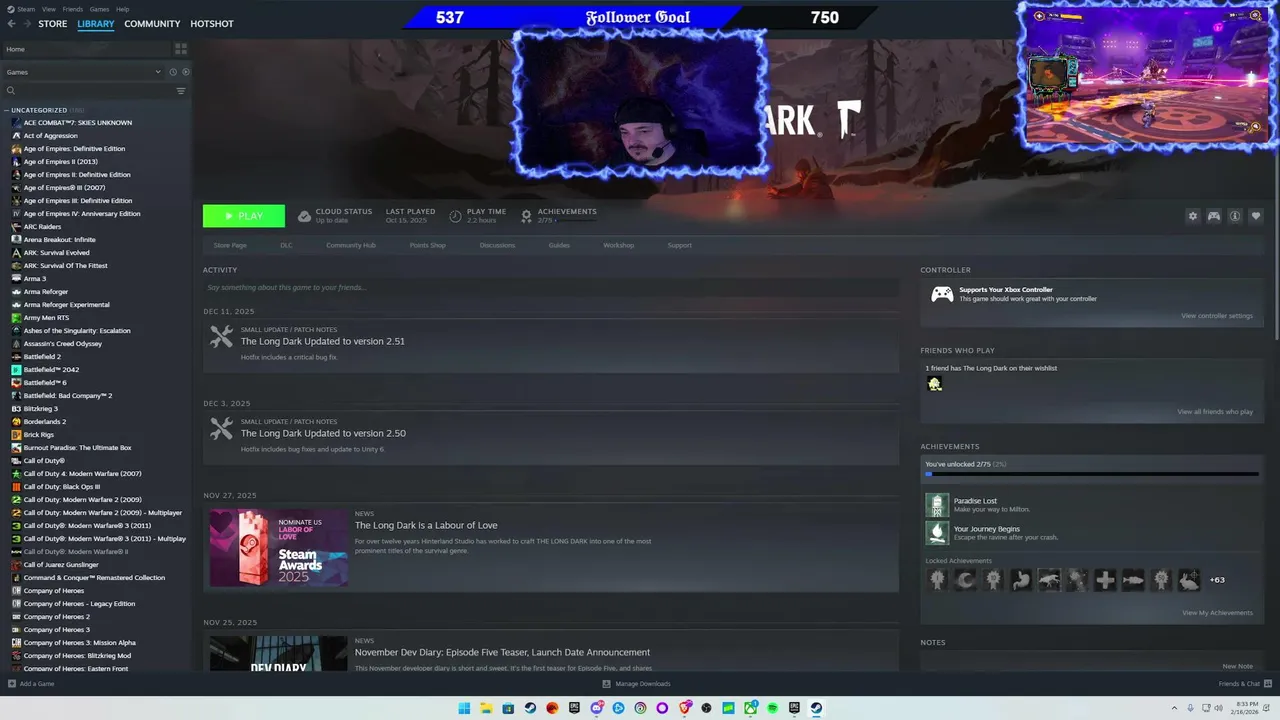Click New Note in Notes
Viewport: 1280px width, 720px height.
click(x=1237, y=666)
